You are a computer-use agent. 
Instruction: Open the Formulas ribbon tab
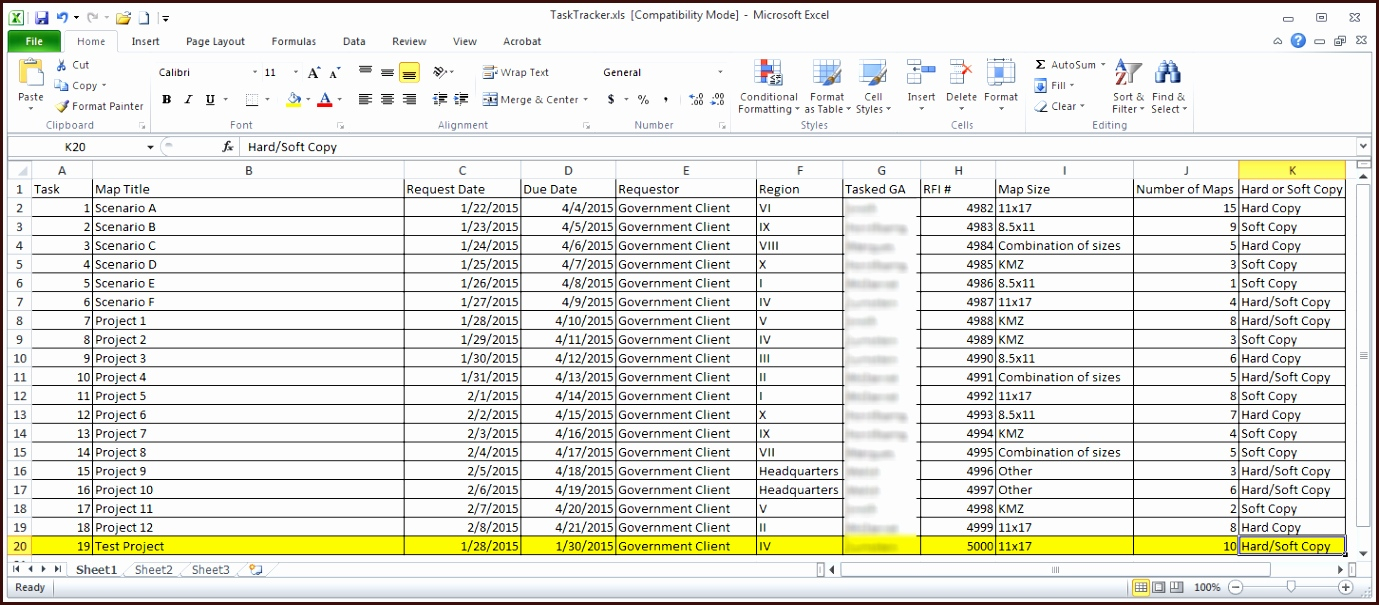(x=293, y=41)
